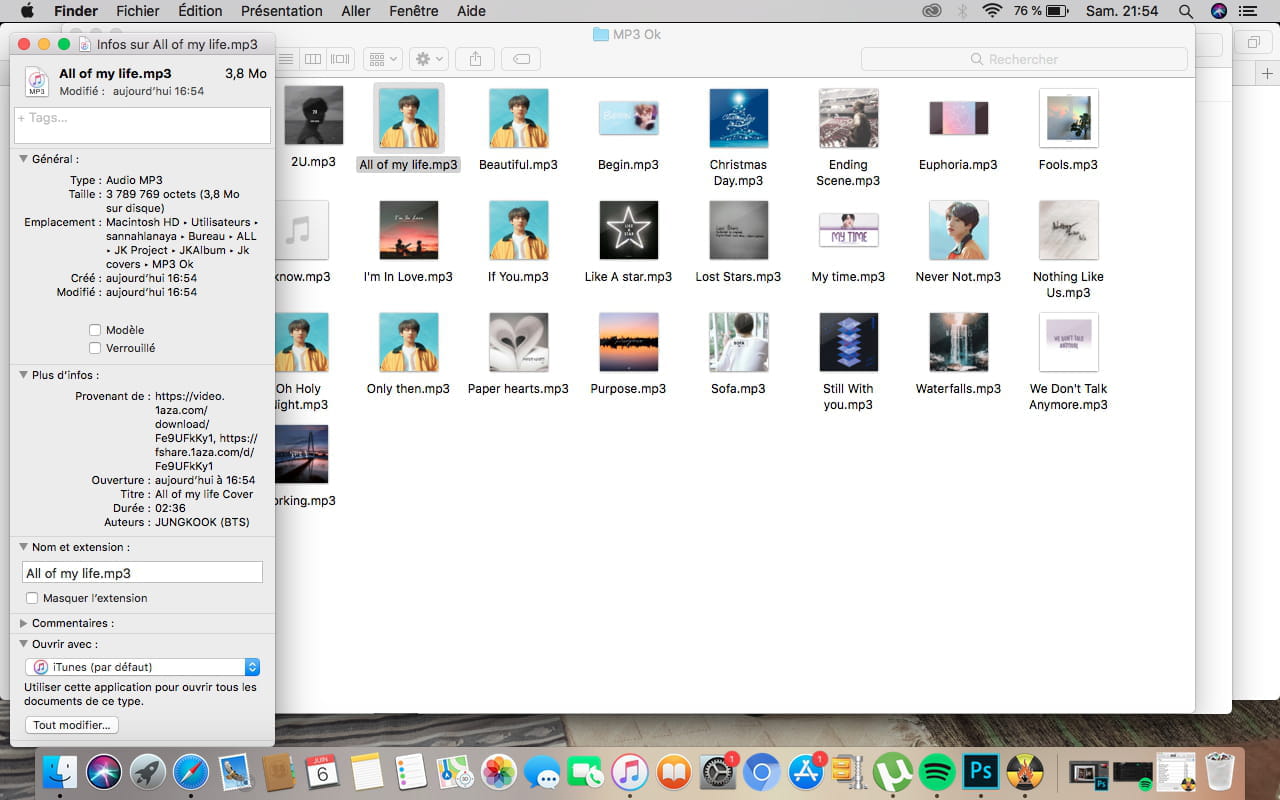
Task: Click the All of my life.mp3 name field
Action: [142, 573]
